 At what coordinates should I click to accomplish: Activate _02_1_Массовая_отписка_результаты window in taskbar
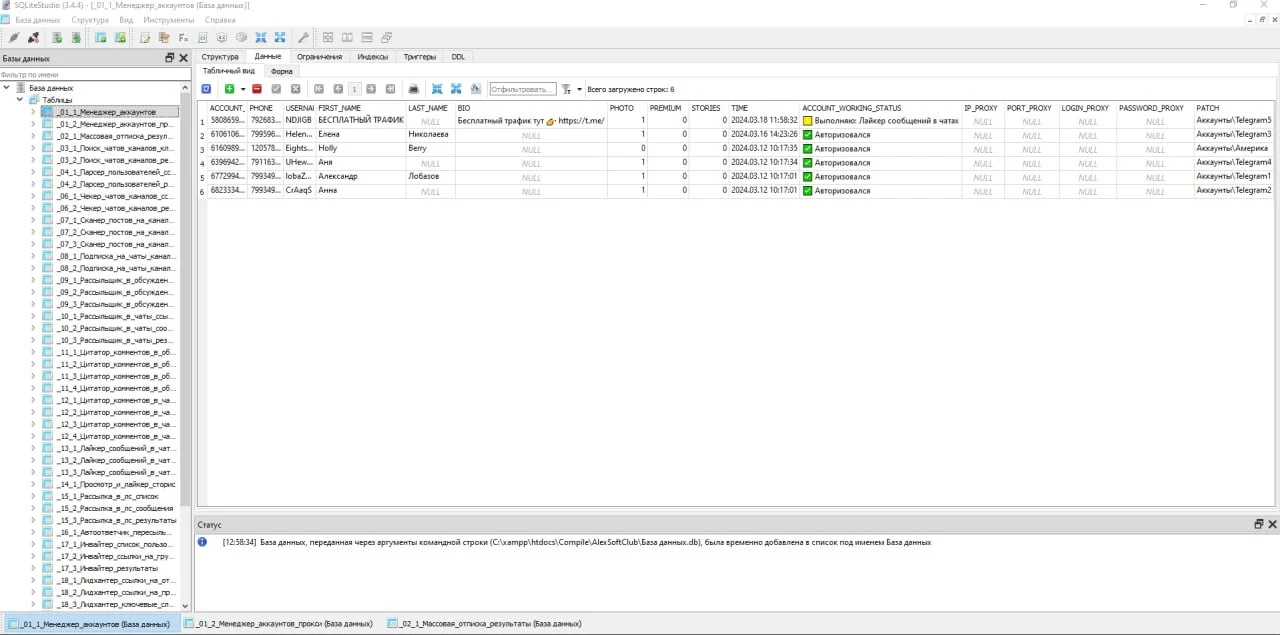(x=484, y=624)
